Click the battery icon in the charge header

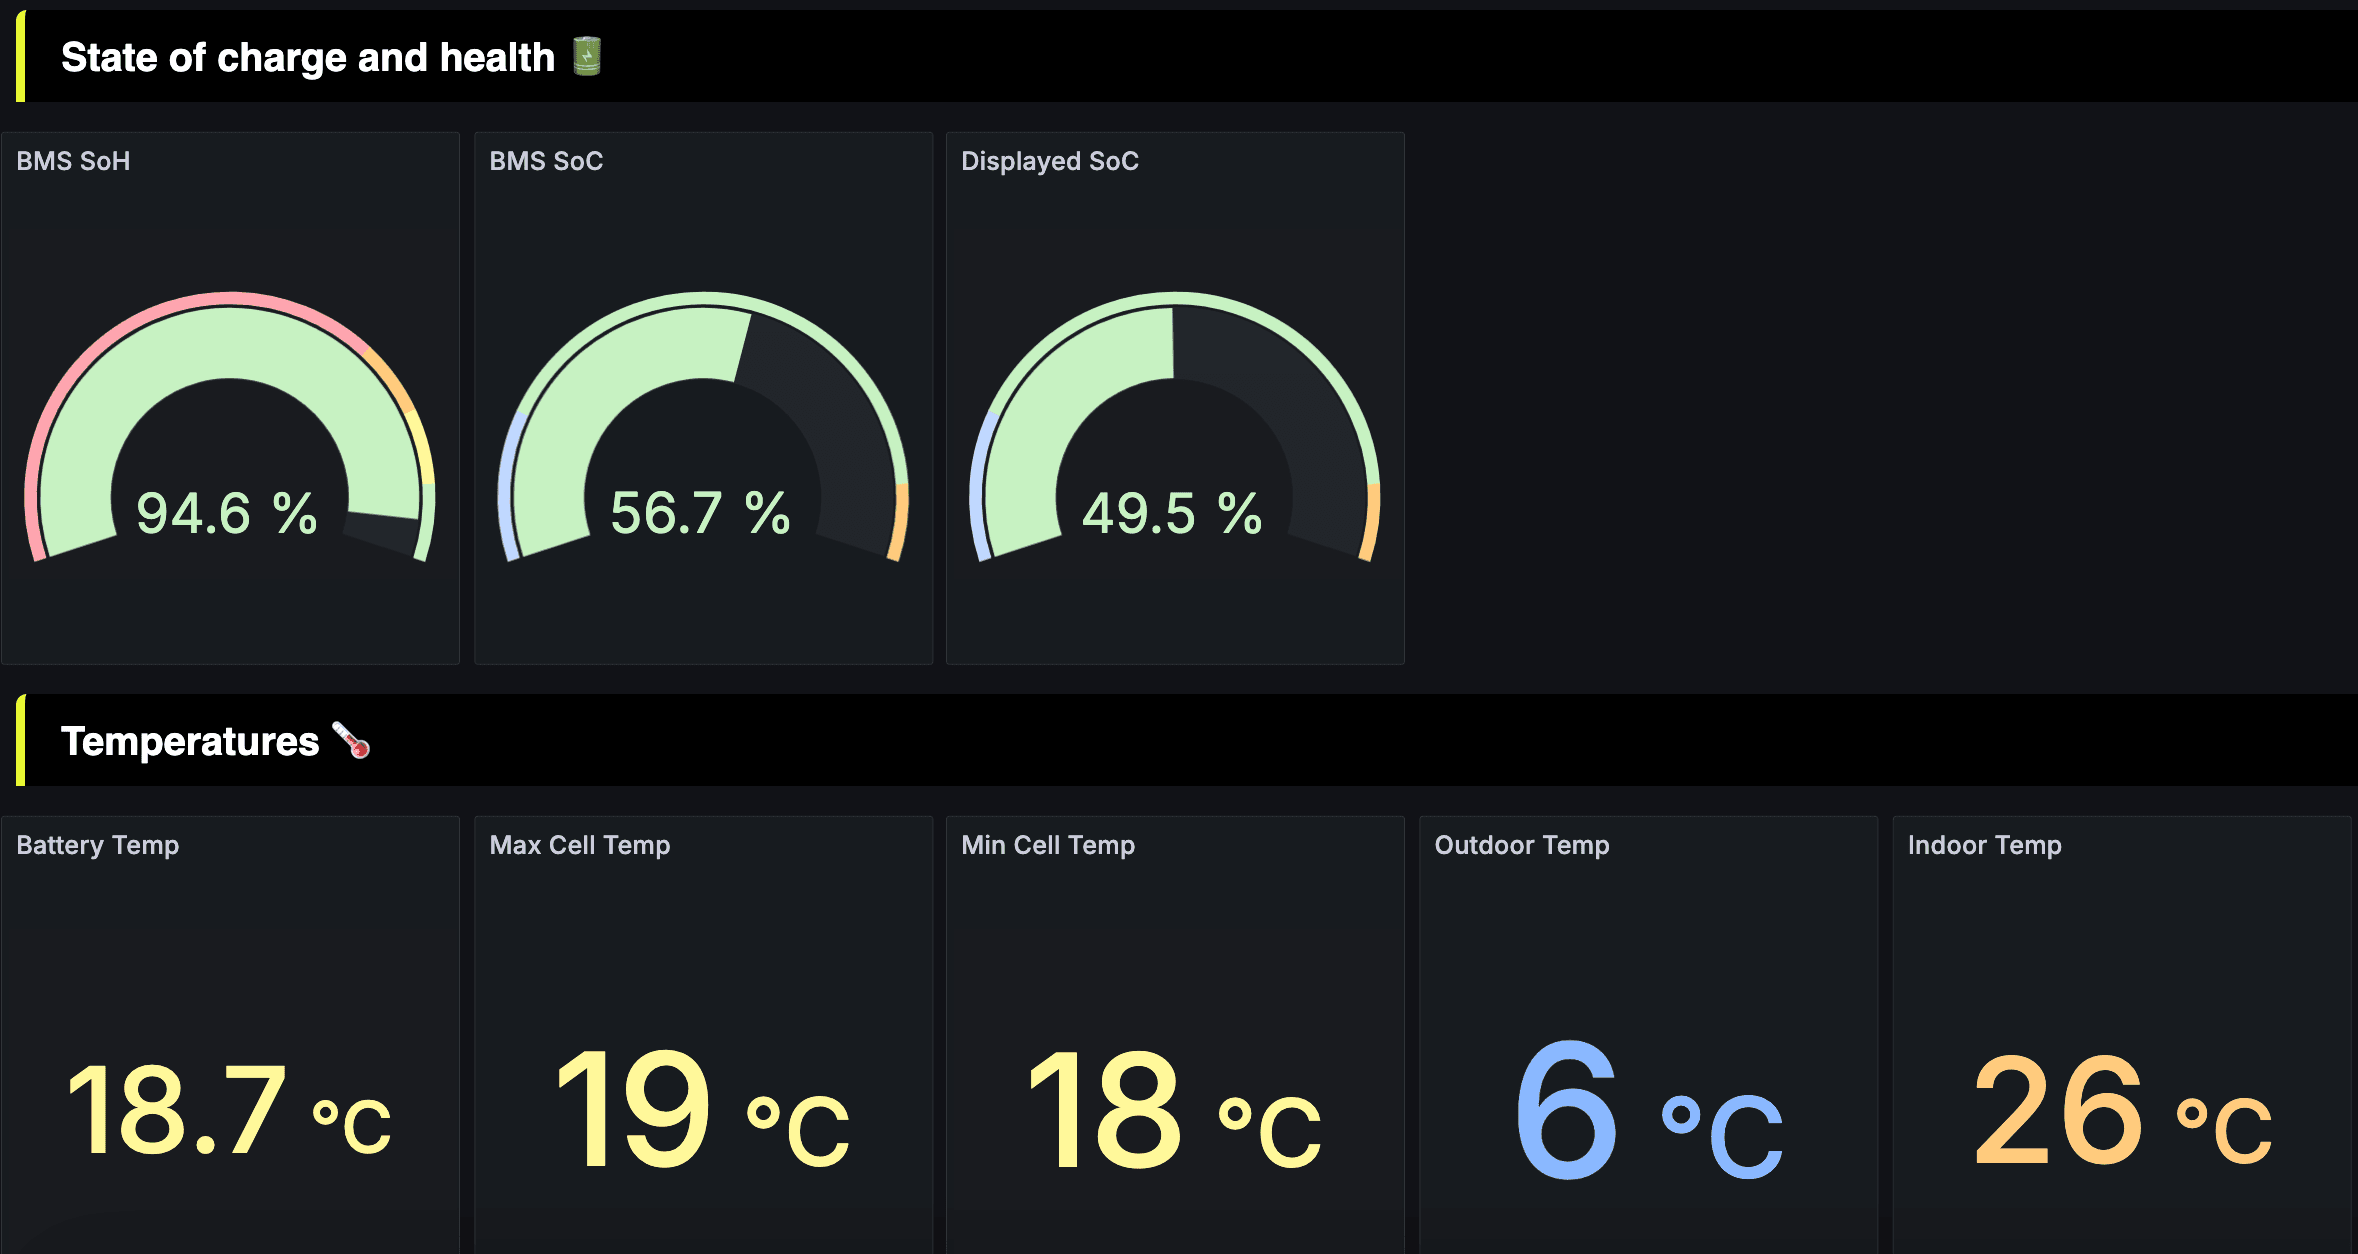(589, 57)
